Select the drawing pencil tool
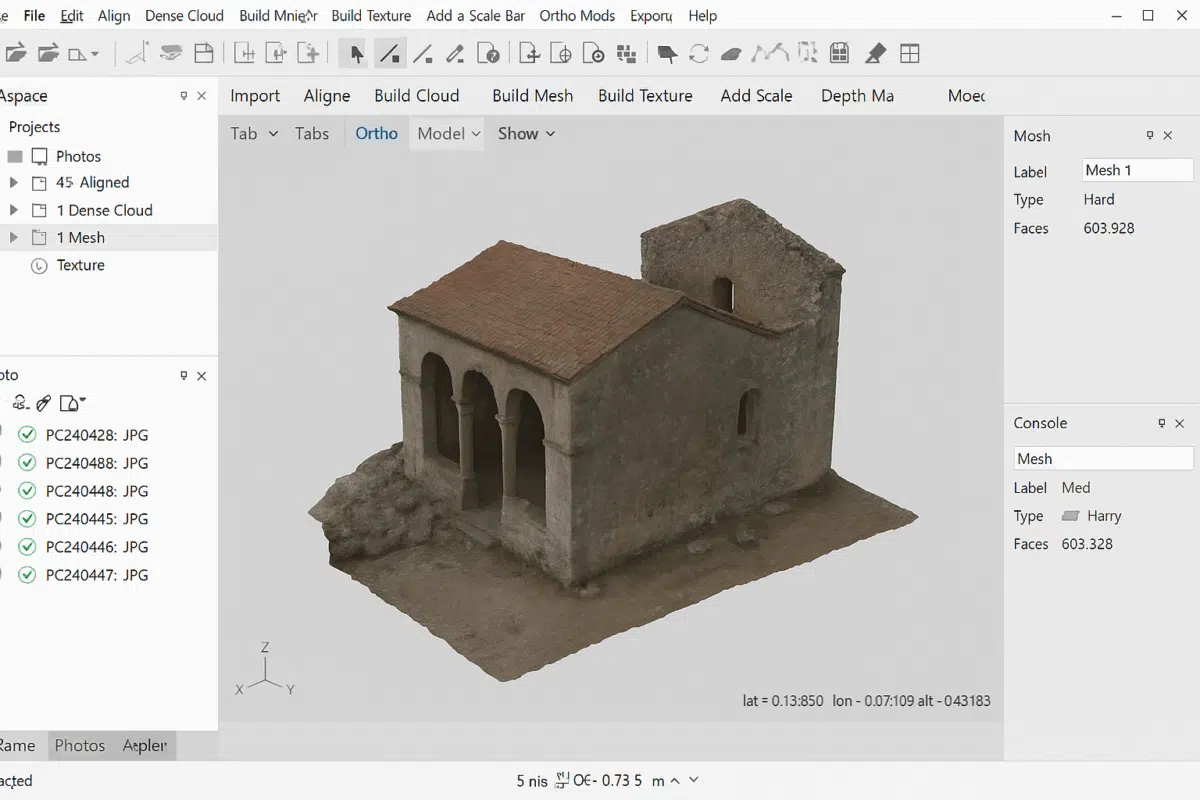The image size is (1200, 800). 455,52
